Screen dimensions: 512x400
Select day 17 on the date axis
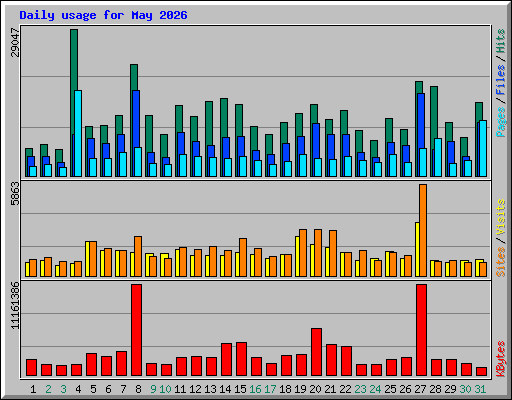click(x=270, y=389)
